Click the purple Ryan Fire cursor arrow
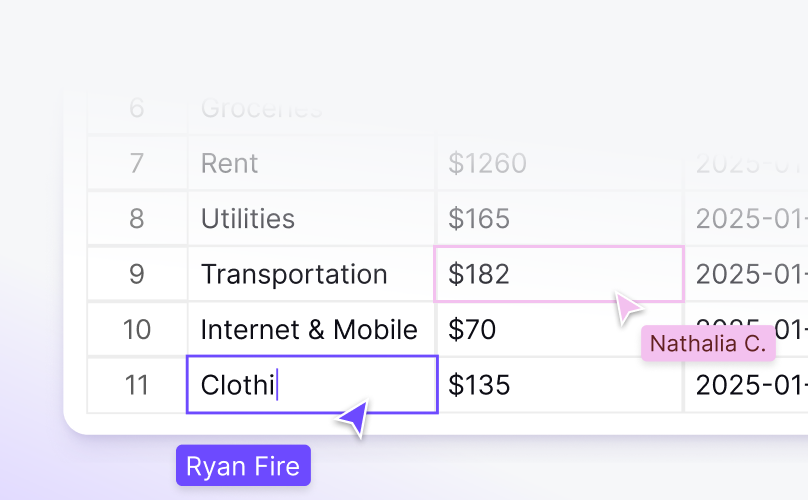 click(353, 419)
